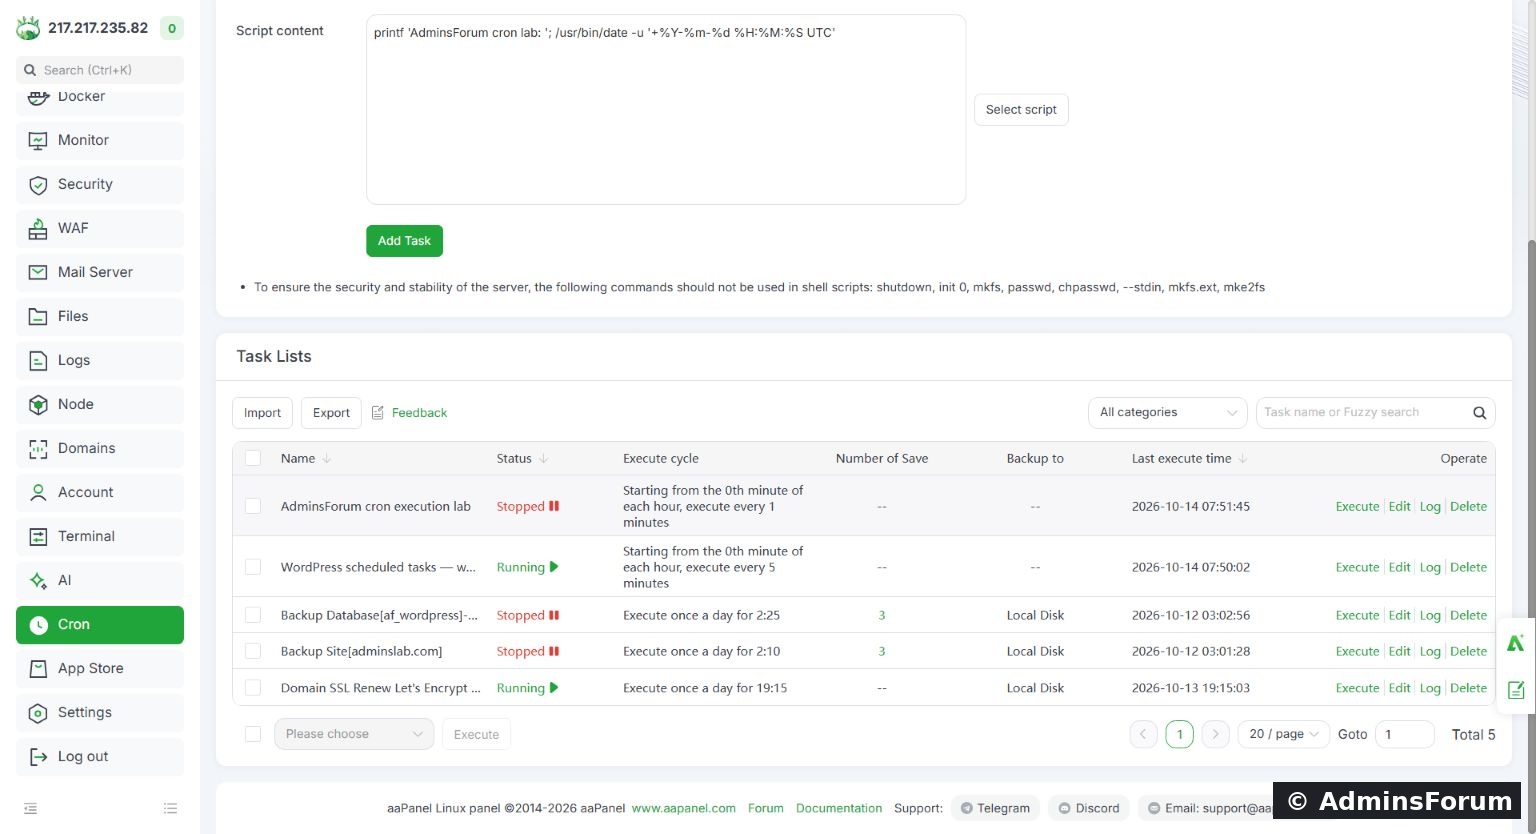Click the collapse sidebar icon bottom left
The width and height of the screenshot is (1536, 834).
30,808
